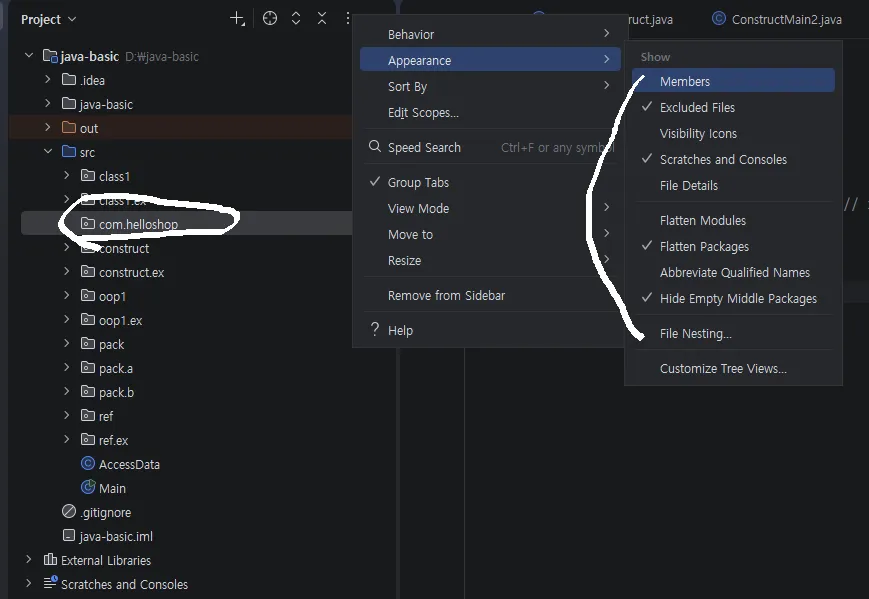The height and width of the screenshot is (599, 869).
Task: Toggle Members display option
Action: (733, 81)
